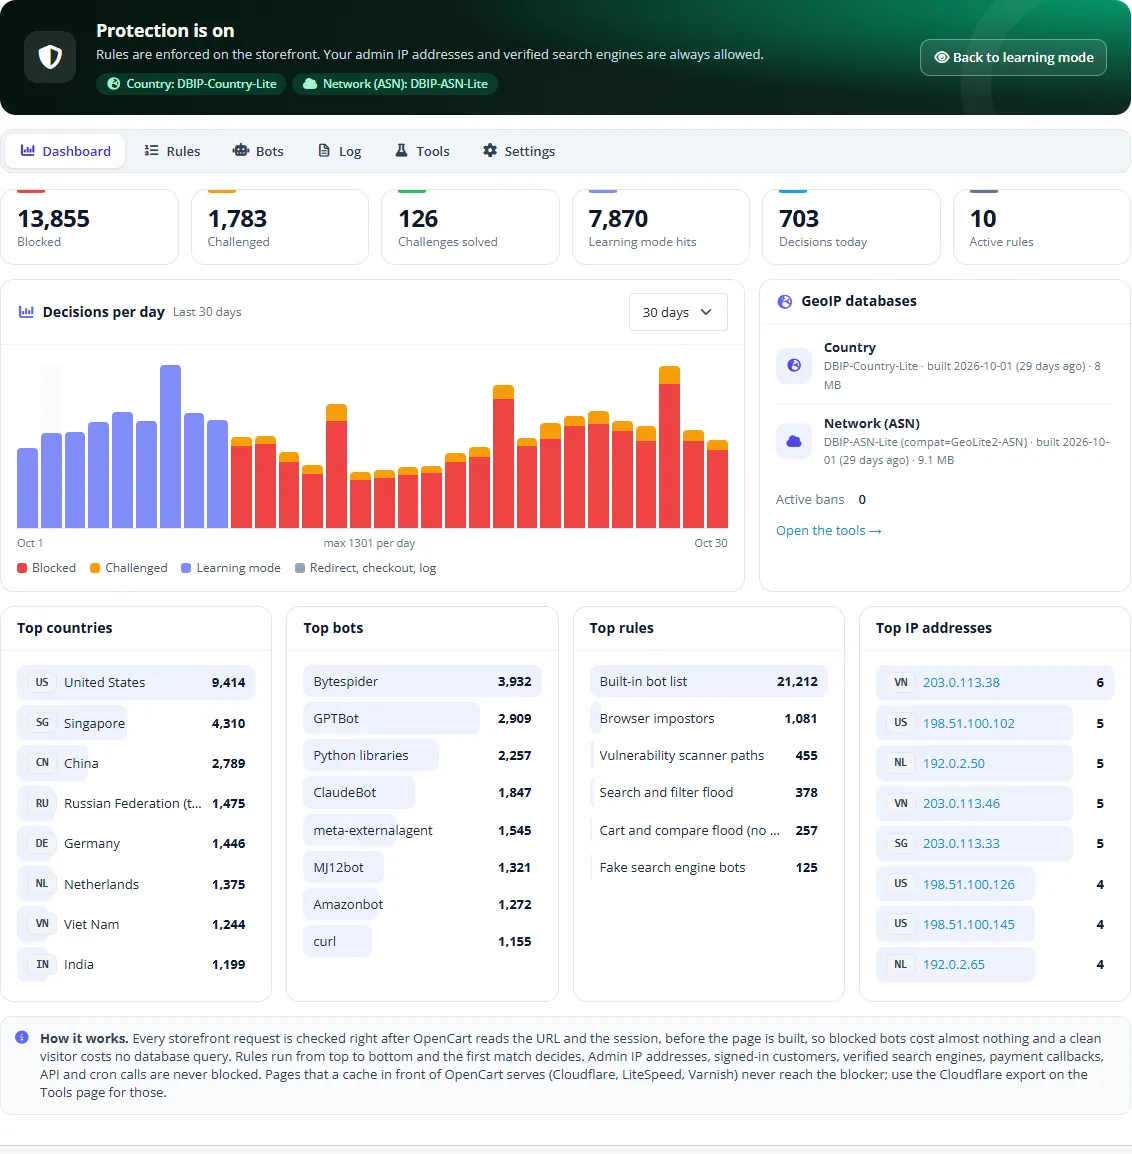This screenshot has width=1132, height=1154.
Task: Click the DE country badge next to Germany
Action: pos(42,843)
